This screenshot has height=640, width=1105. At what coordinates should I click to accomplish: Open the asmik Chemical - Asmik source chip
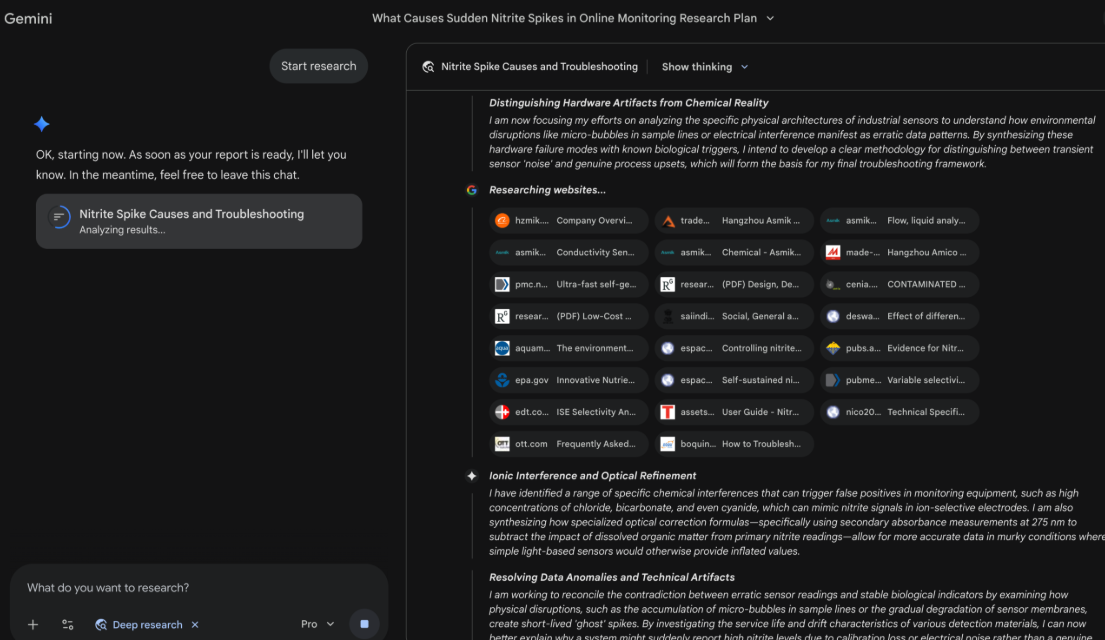tap(734, 252)
